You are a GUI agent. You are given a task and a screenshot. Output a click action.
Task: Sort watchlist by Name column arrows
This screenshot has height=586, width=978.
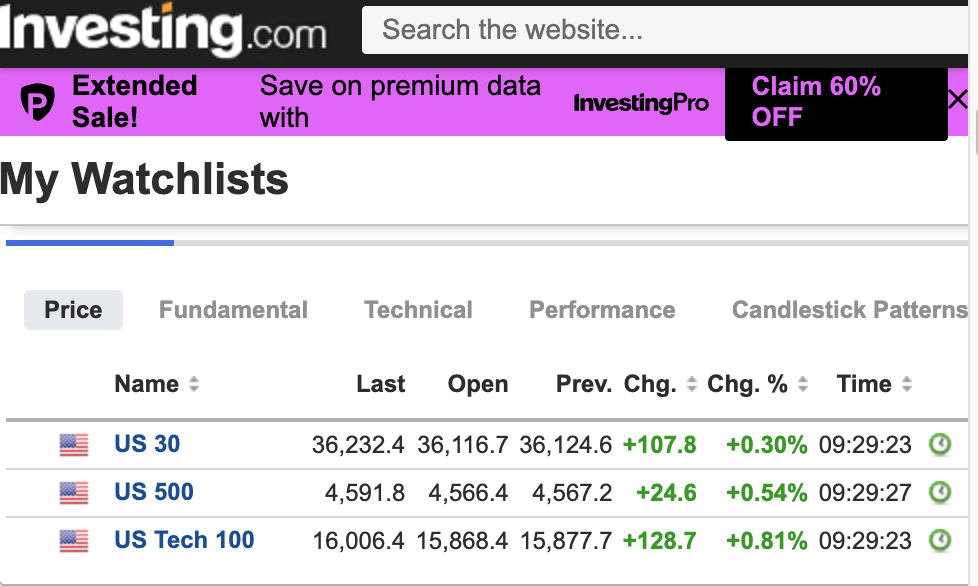pyautogui.click(x=194, y=385)
